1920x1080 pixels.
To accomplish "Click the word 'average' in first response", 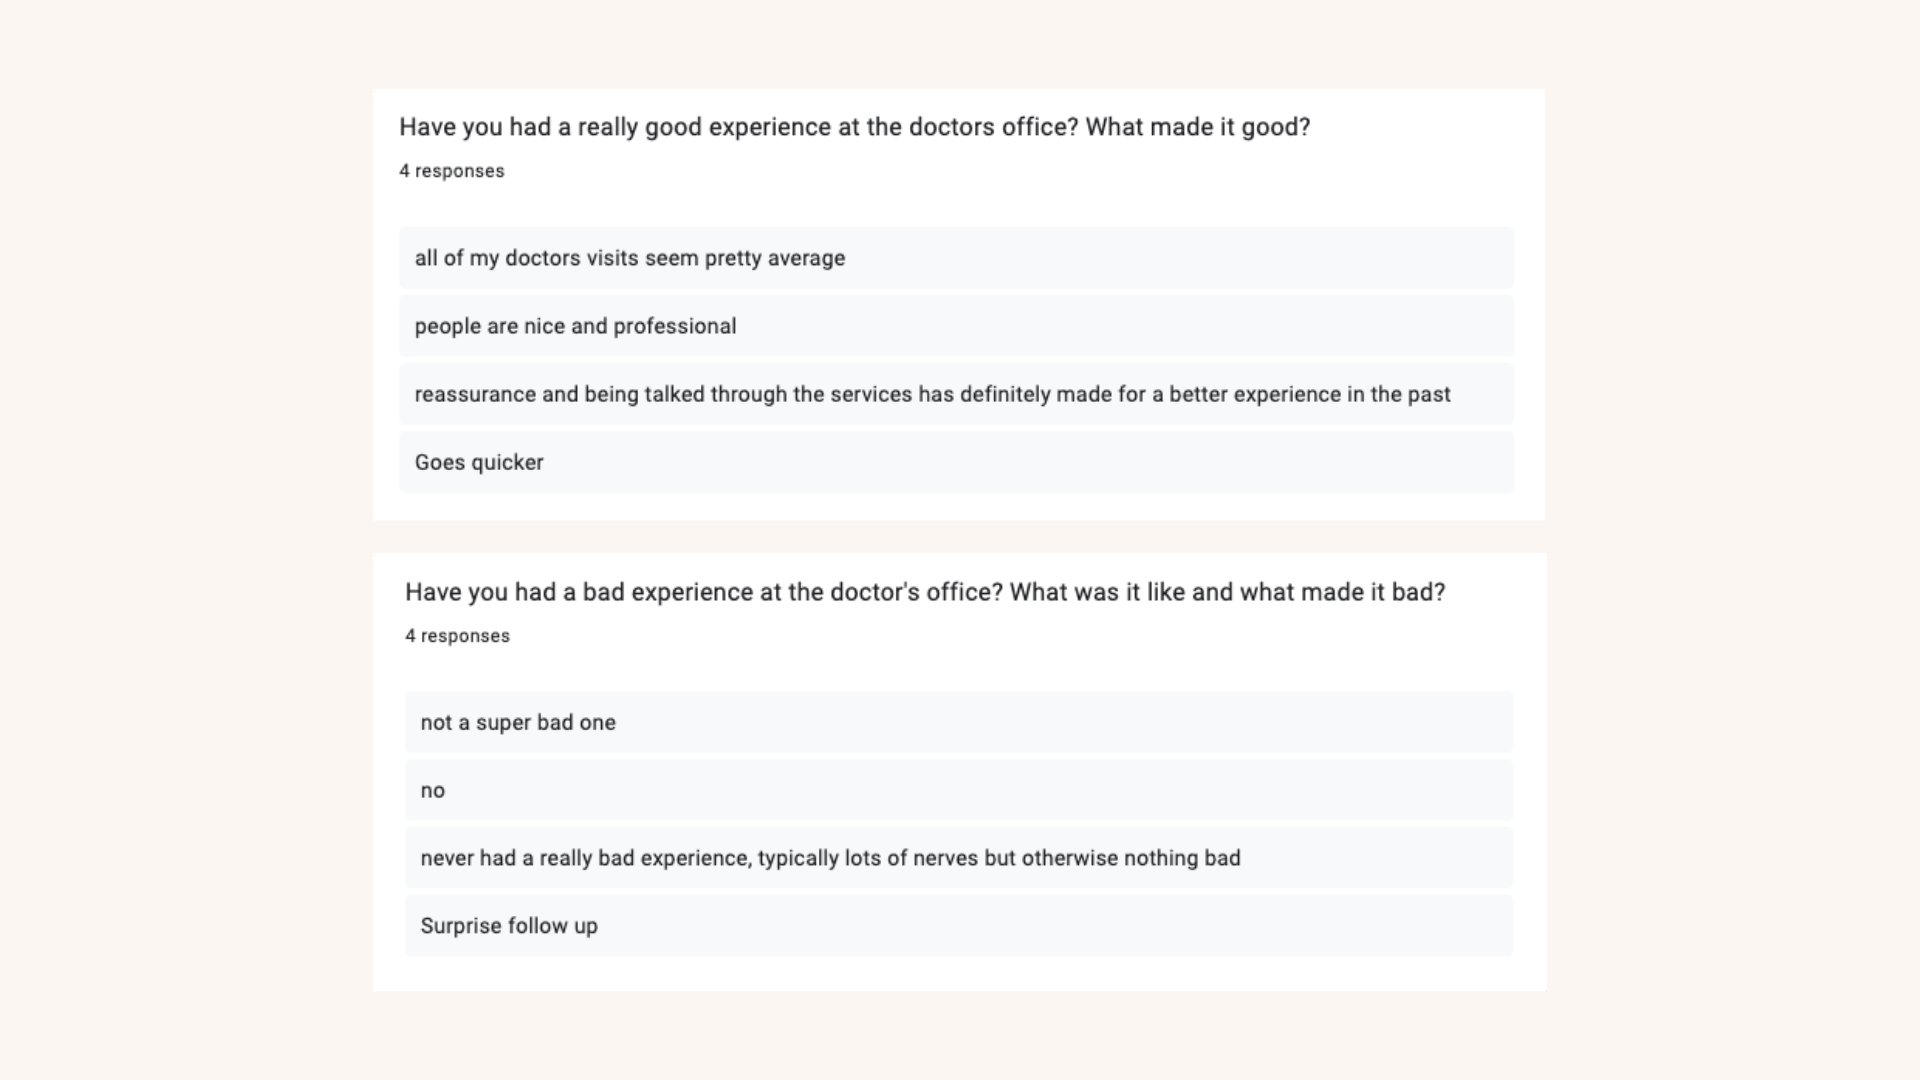I will pyautogui.click(x=806, y=258).
